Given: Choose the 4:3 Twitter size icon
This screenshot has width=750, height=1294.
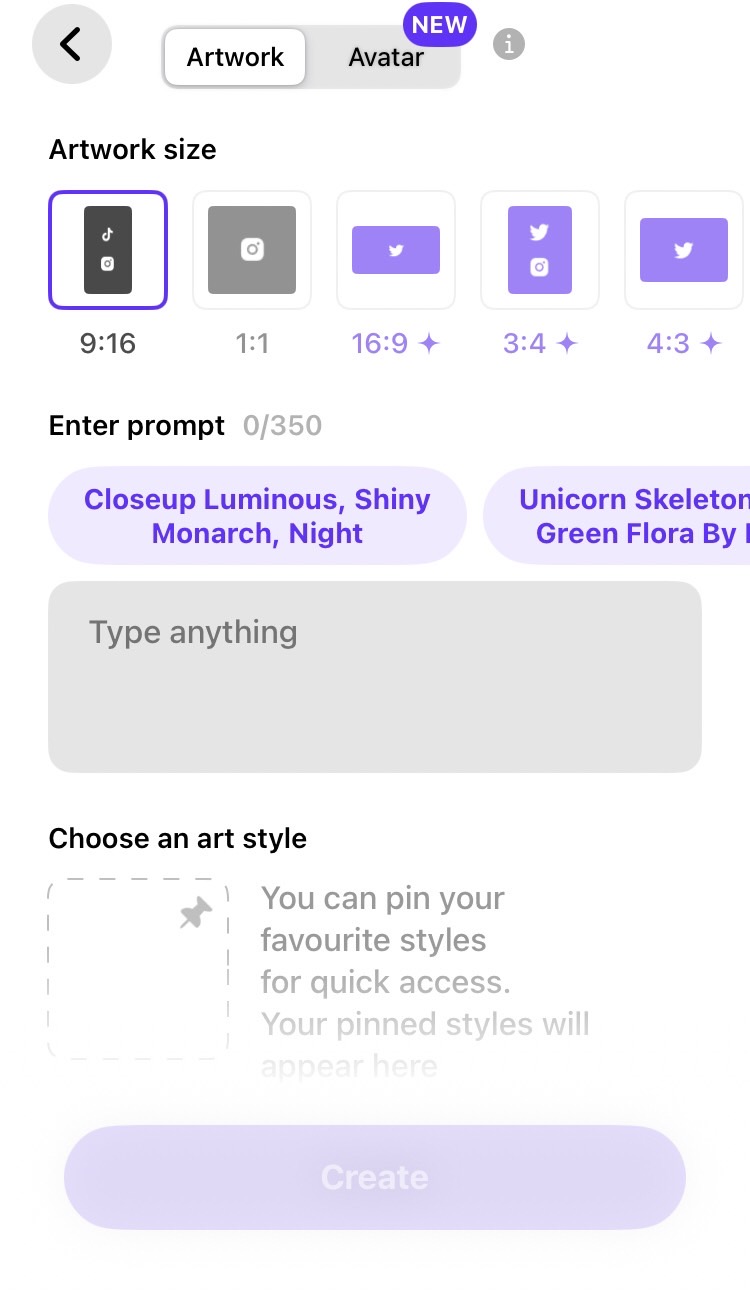Looking at the screenshot, I should [x=684, y=250].
